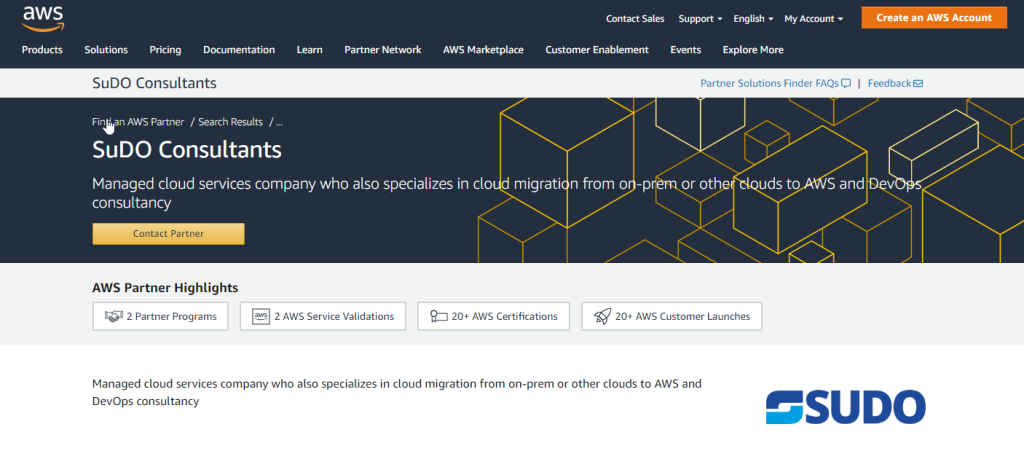Go to Search Results breadcrumb

pyautogui.click(x=231, y=122)
